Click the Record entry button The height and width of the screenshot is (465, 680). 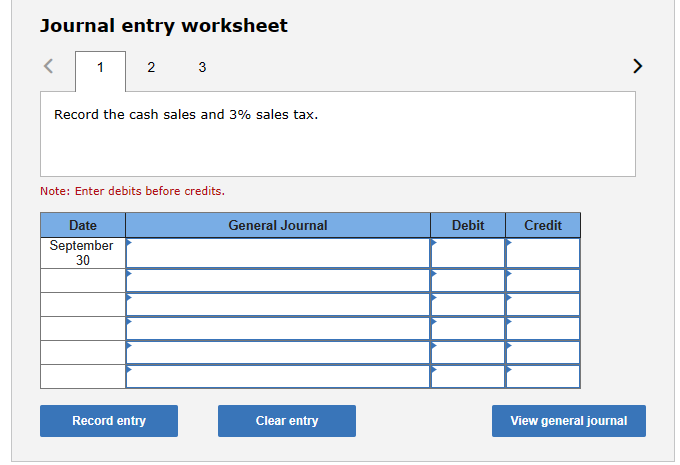click(109, 421)
